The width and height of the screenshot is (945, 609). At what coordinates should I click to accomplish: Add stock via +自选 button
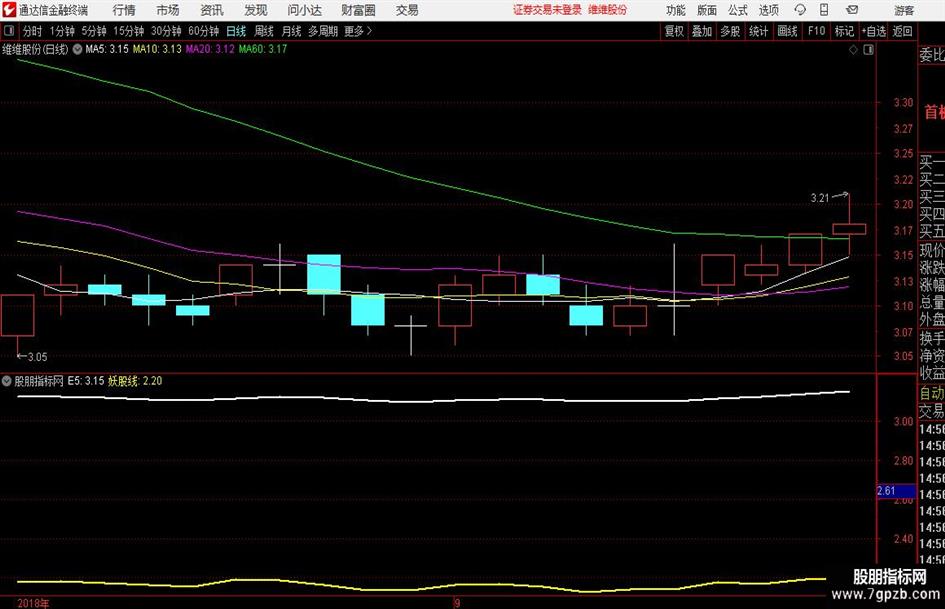[x=874, y=31]
